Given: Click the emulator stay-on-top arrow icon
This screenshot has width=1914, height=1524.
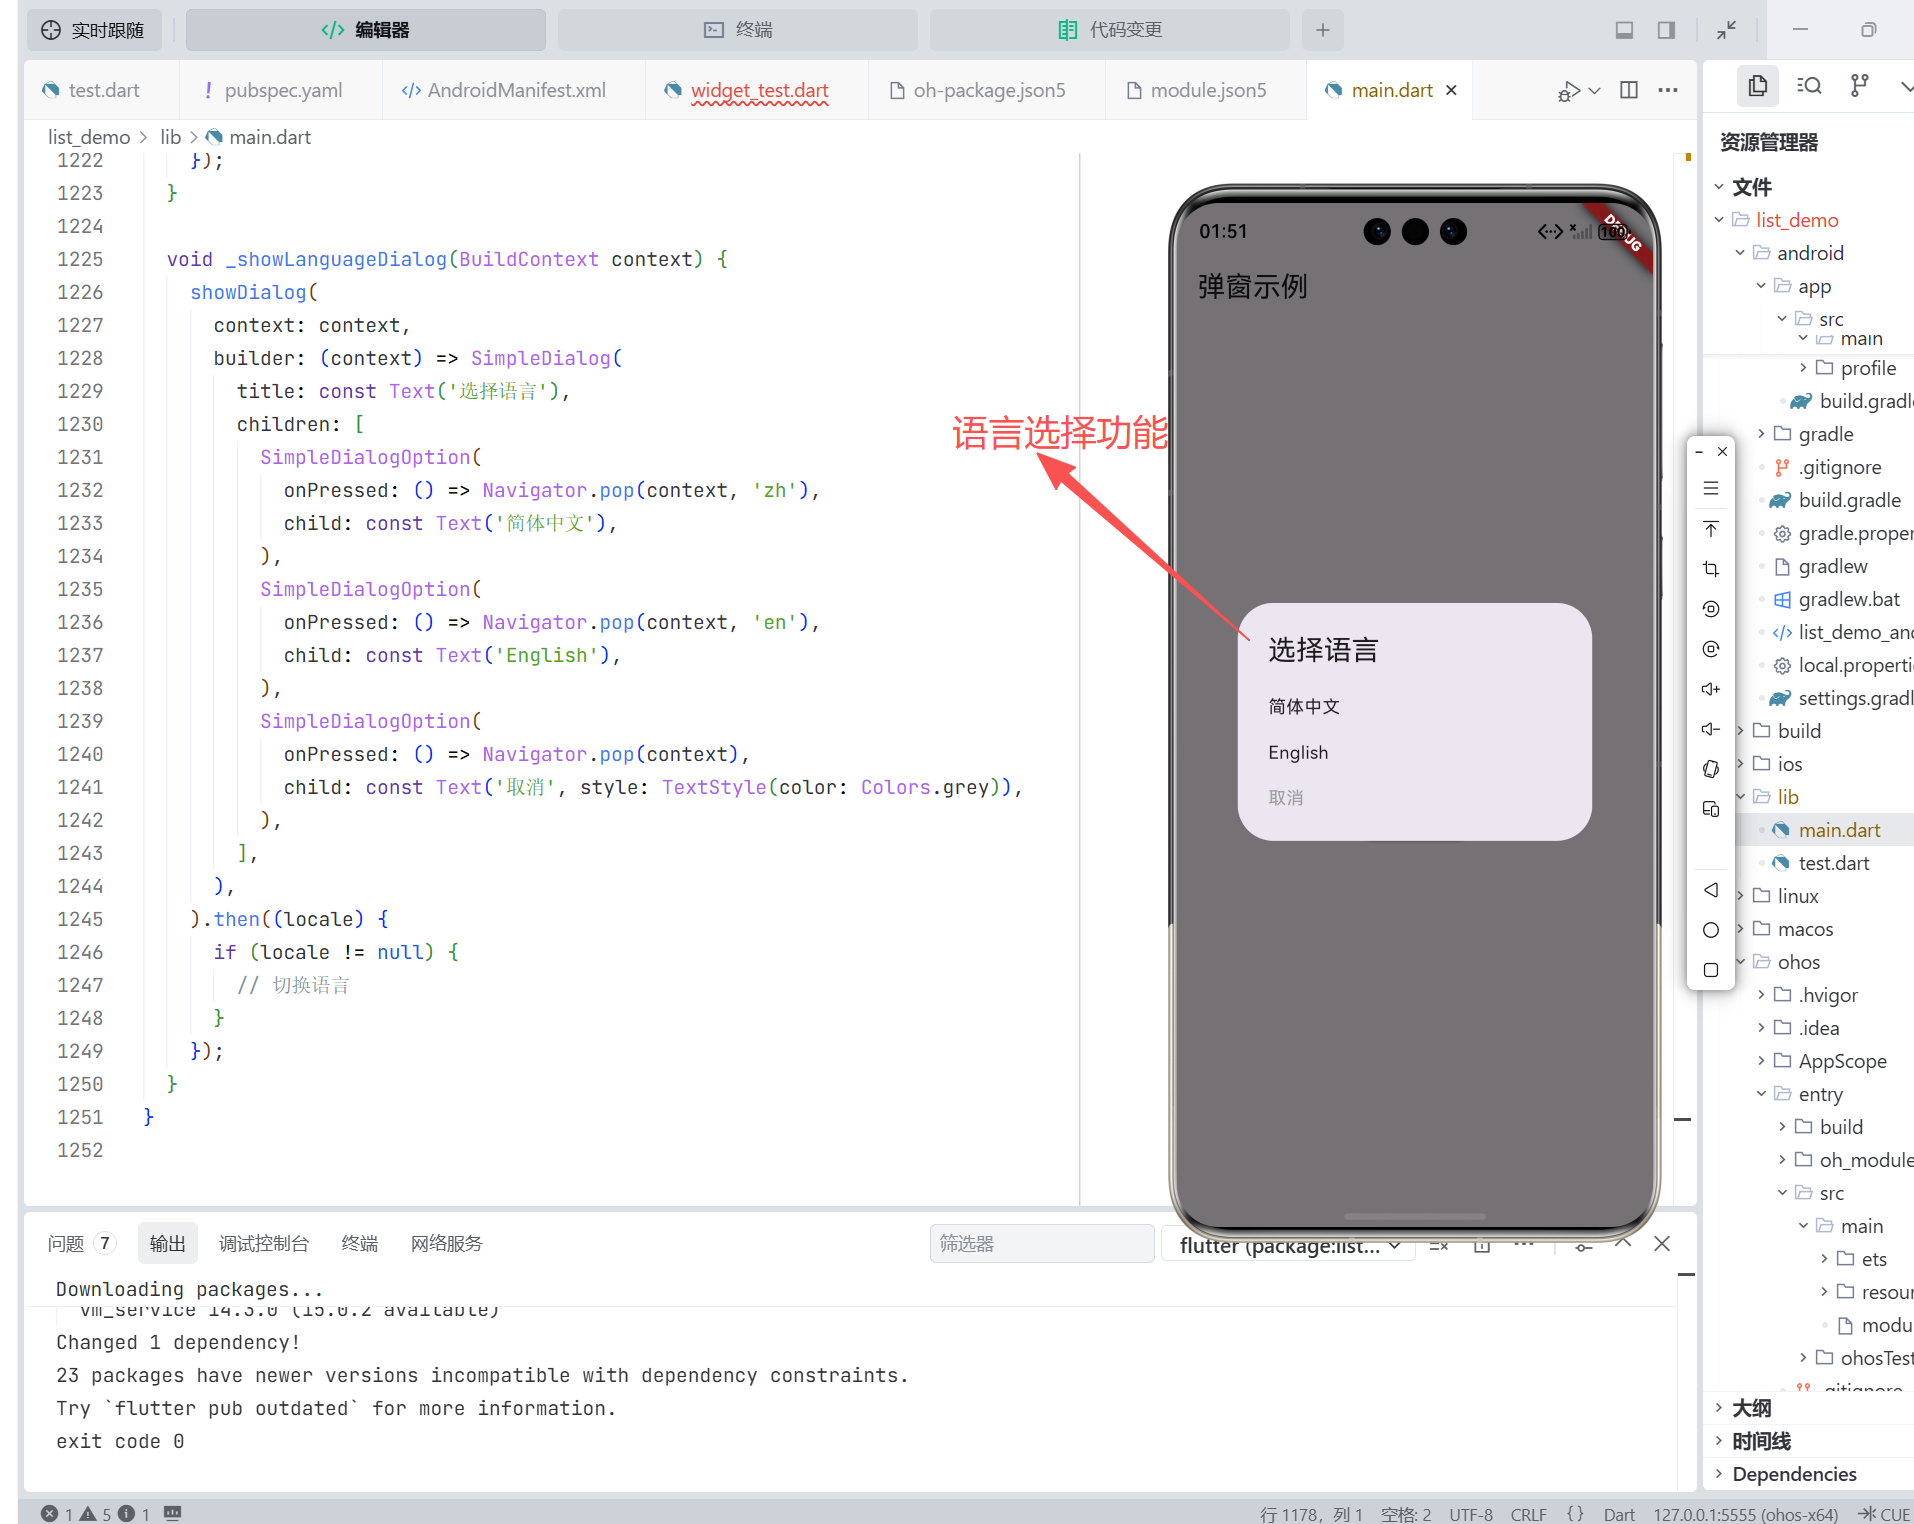Looking at the screenshot, I should [x=1711, y=529].
